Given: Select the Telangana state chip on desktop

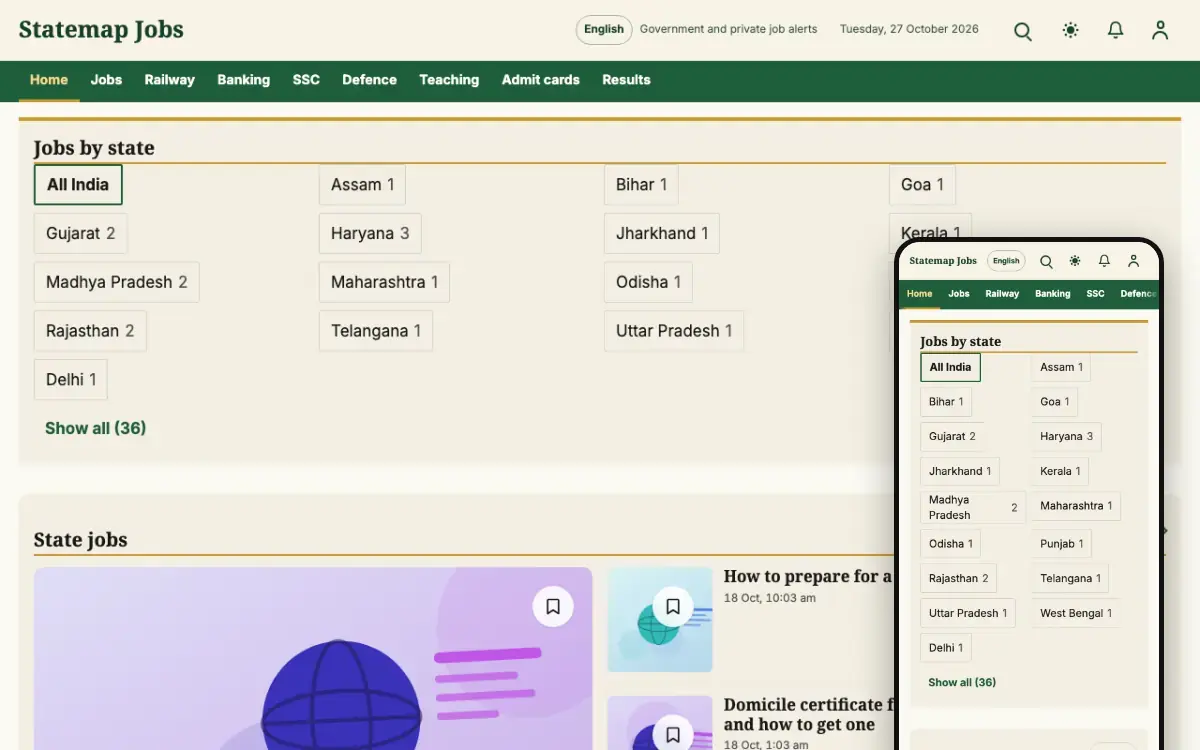Looking at the screenshot, I should pos(376,331).
